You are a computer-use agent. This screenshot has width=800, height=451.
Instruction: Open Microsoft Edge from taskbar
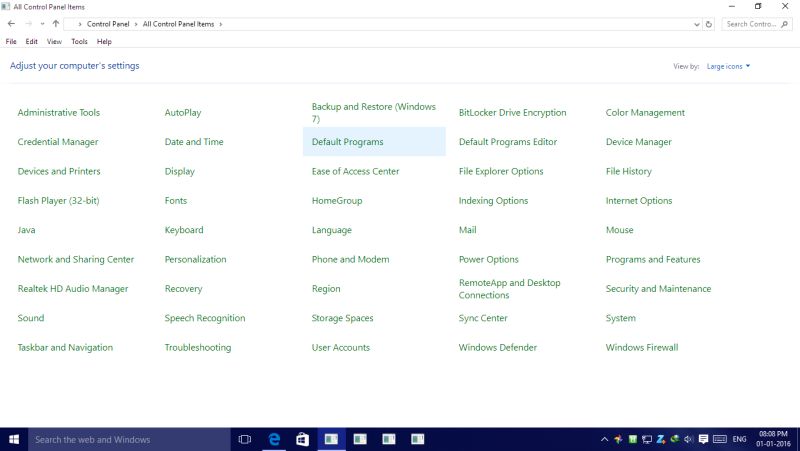[274, 439]
